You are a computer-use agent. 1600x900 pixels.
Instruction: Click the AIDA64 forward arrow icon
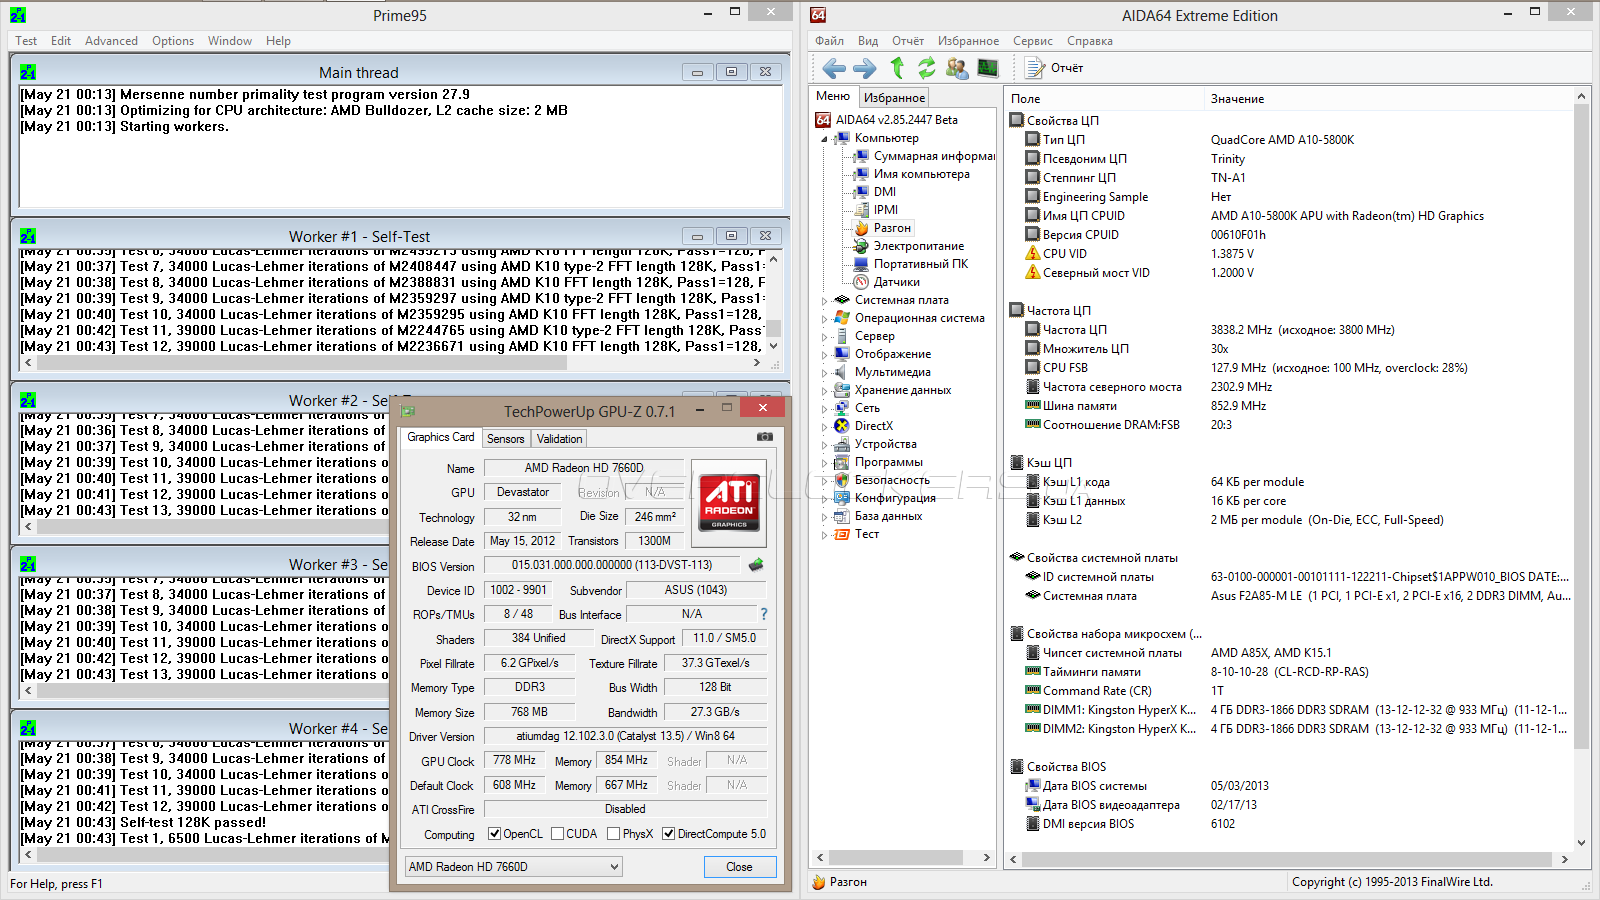coord(864,68)
